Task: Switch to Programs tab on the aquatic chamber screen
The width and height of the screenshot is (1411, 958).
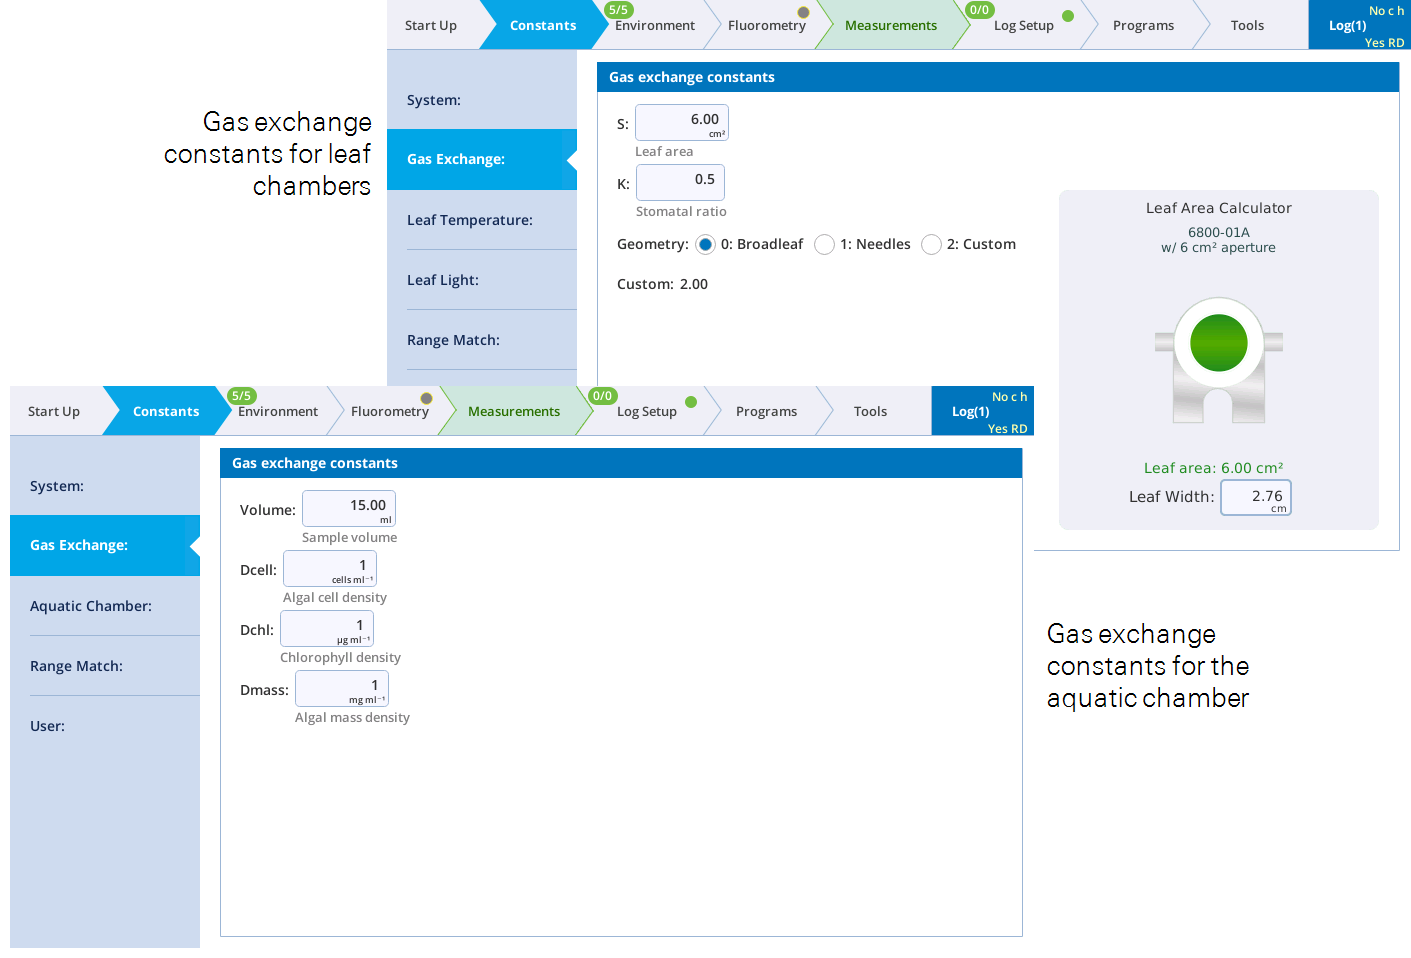Action: [766, 412]
